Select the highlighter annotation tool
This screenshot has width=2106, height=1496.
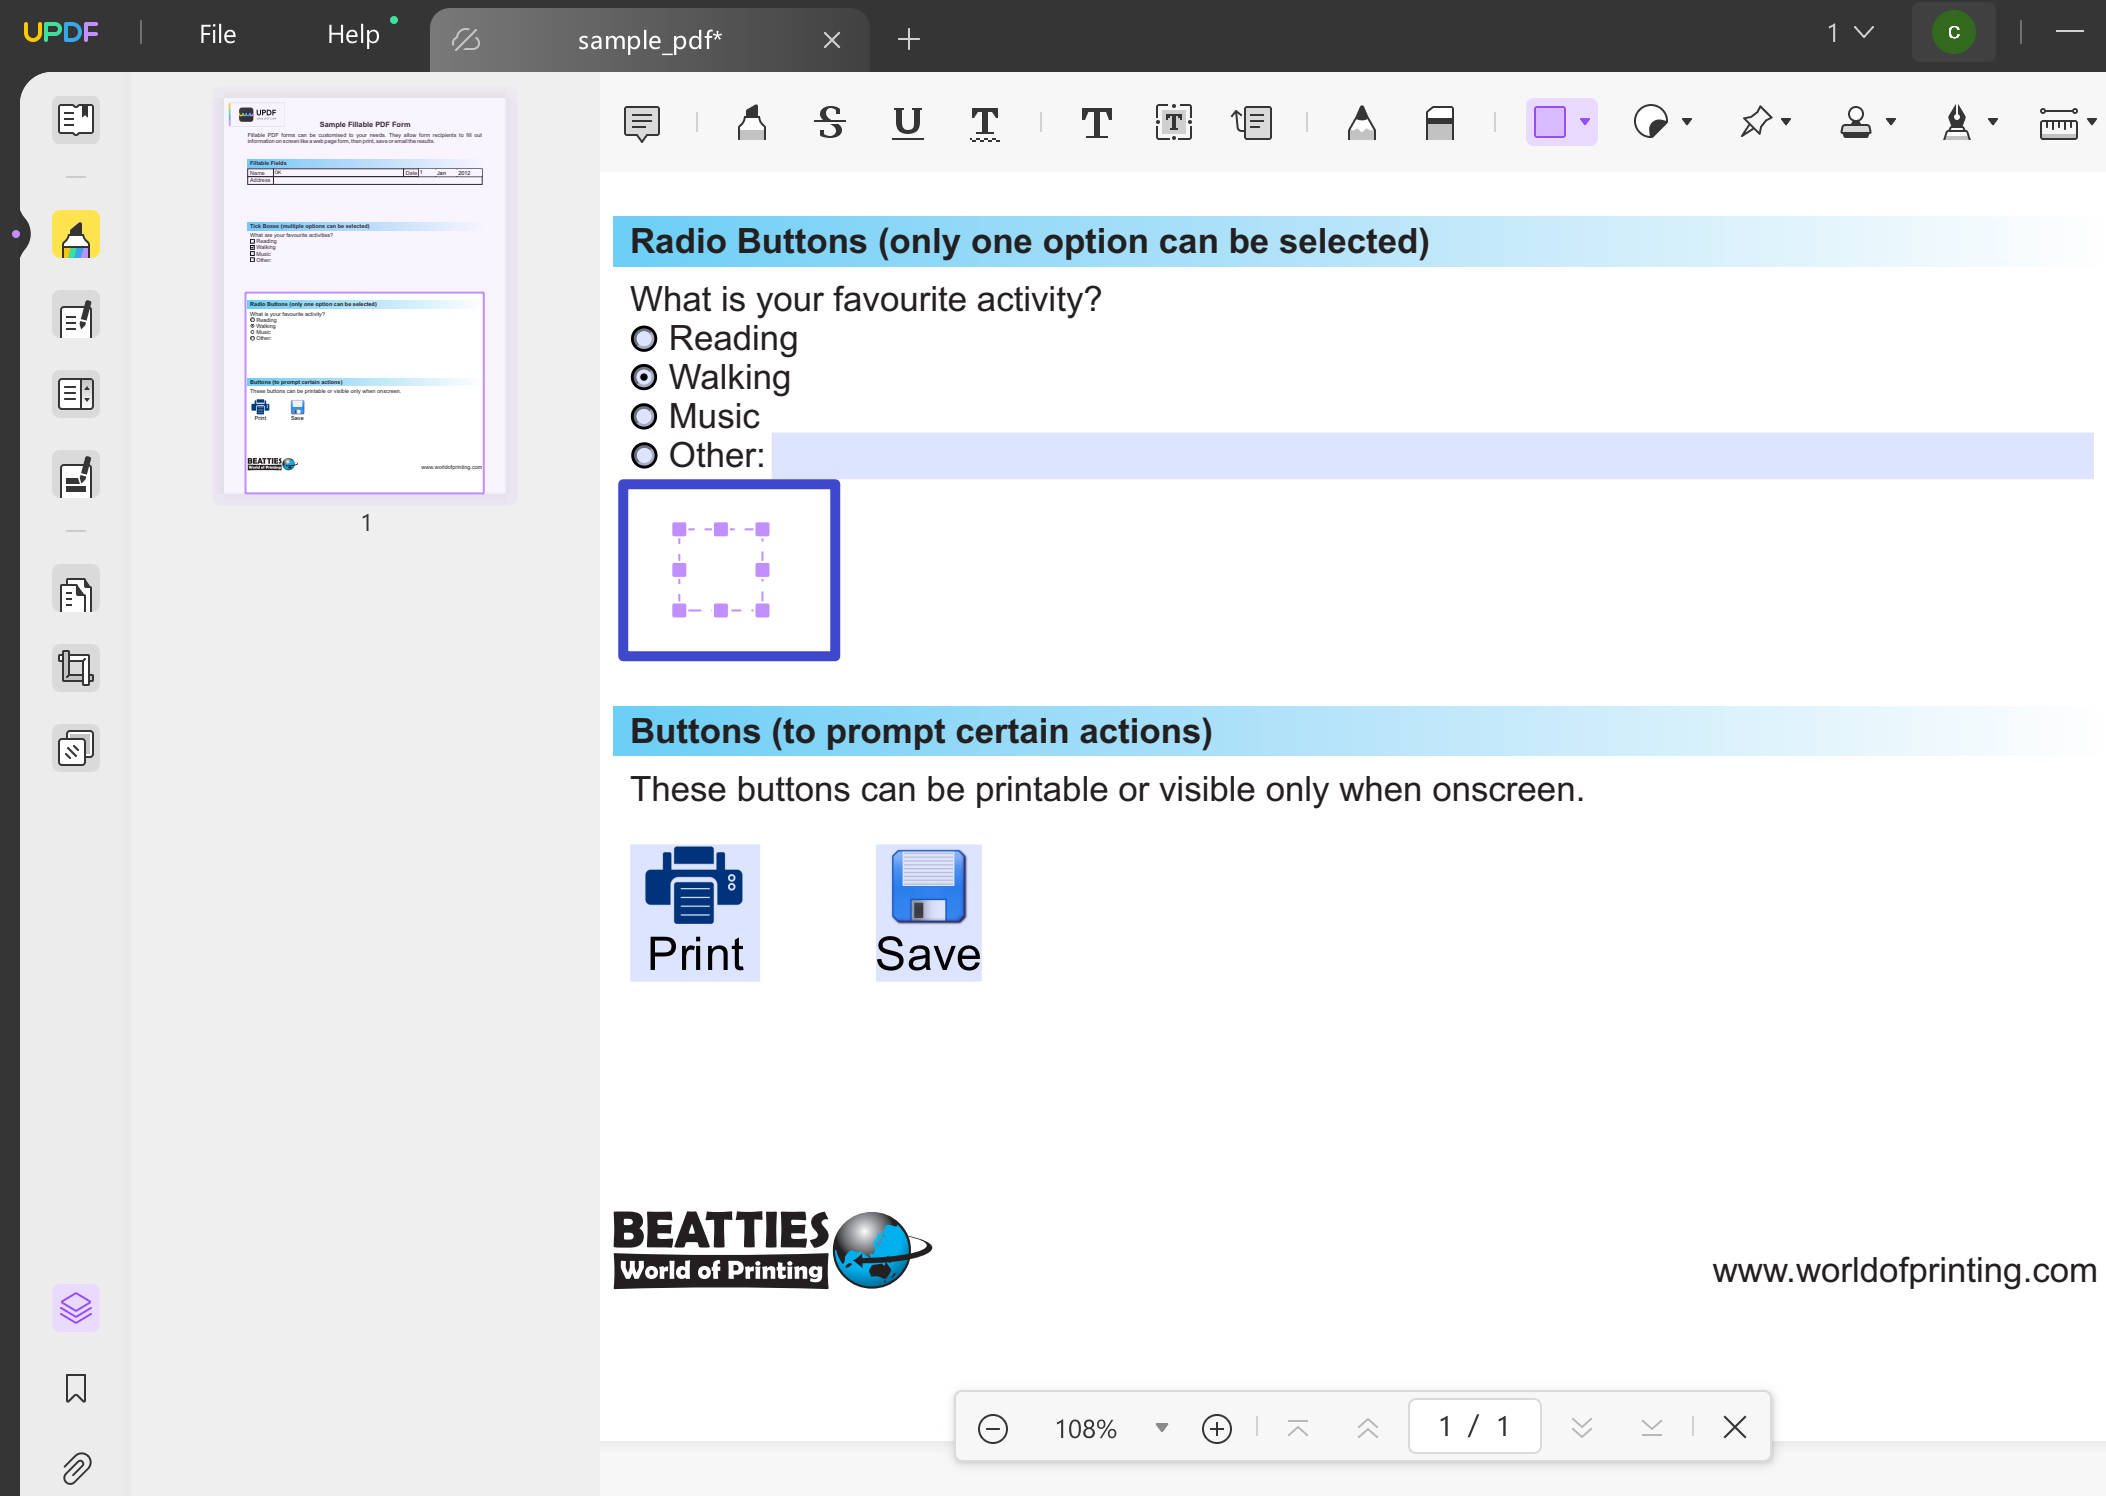(x=750, y=123)
